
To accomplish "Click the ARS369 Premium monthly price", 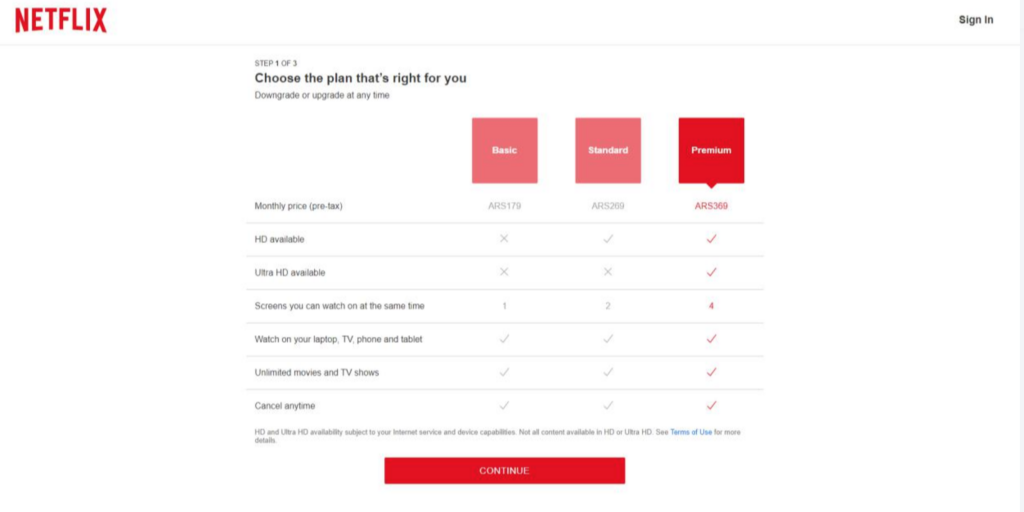I will pos(711,206).
